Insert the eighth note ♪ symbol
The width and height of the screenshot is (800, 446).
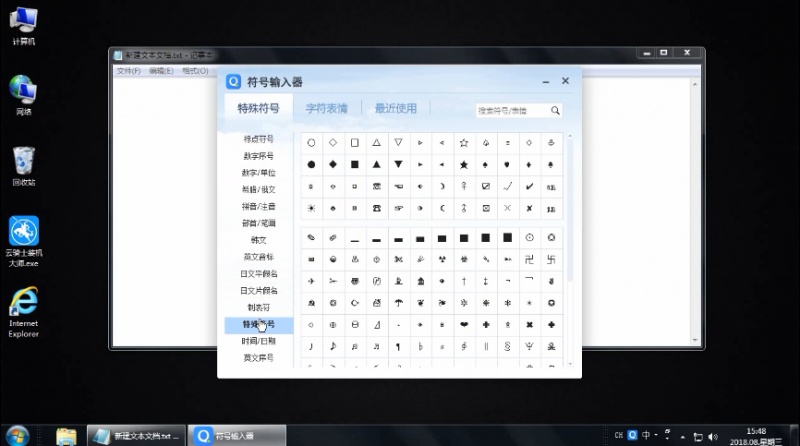coord(333,346)
